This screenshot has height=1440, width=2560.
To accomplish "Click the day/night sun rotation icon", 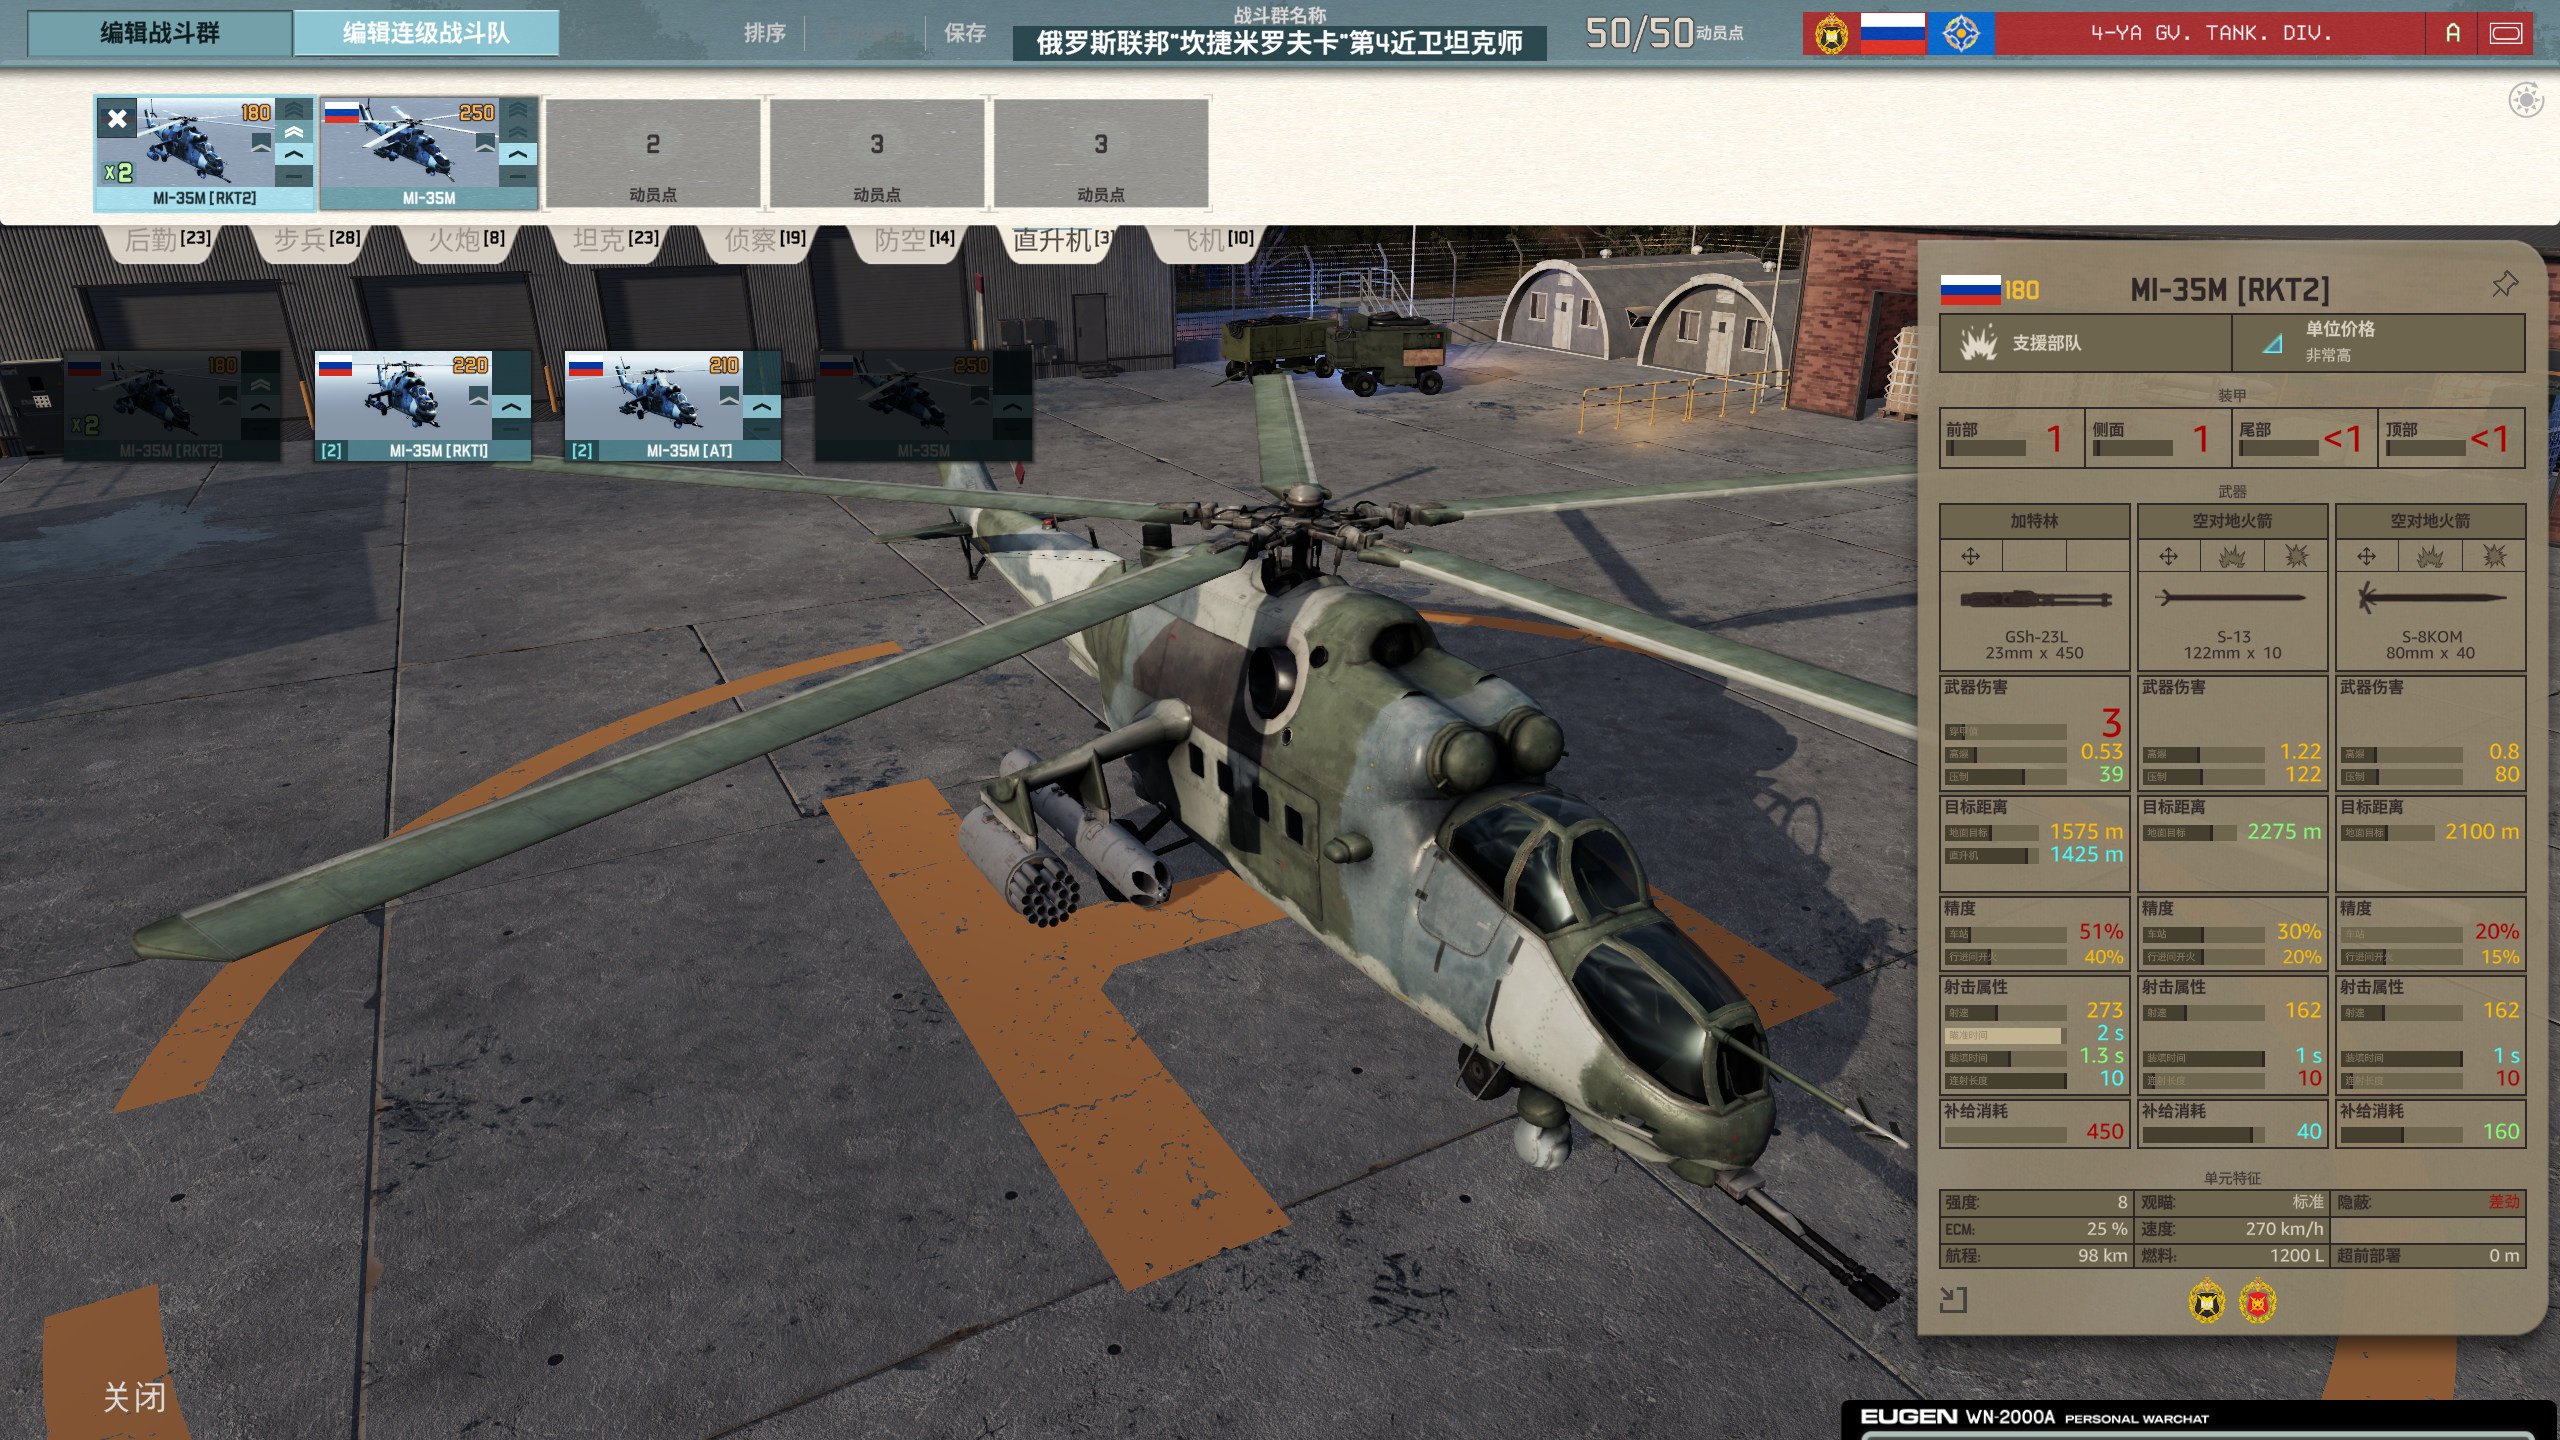I will tap(2526, 100).
